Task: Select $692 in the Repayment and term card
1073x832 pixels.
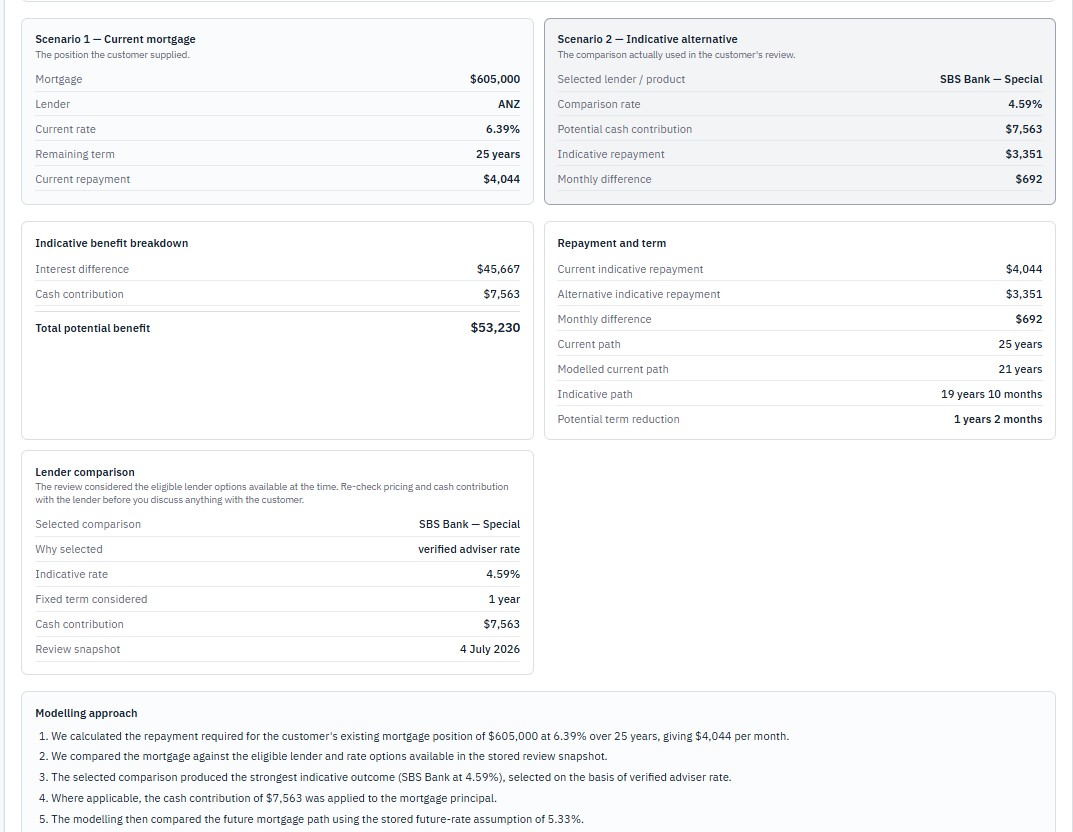Action: tap(1029, 320)
